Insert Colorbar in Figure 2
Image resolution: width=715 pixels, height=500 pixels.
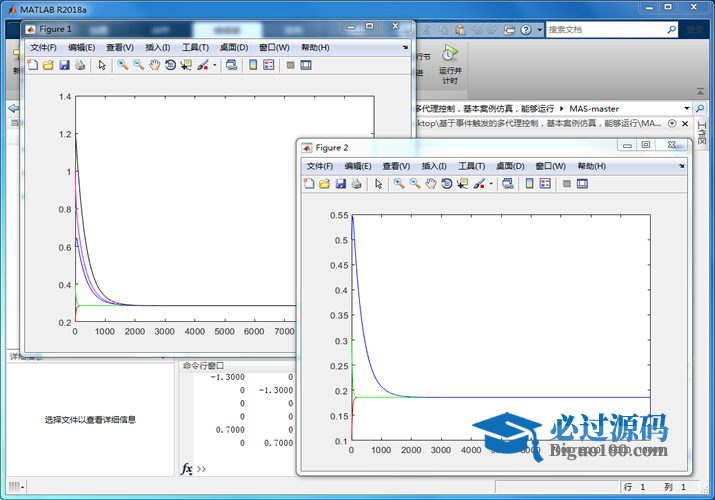tap(529, 184)
